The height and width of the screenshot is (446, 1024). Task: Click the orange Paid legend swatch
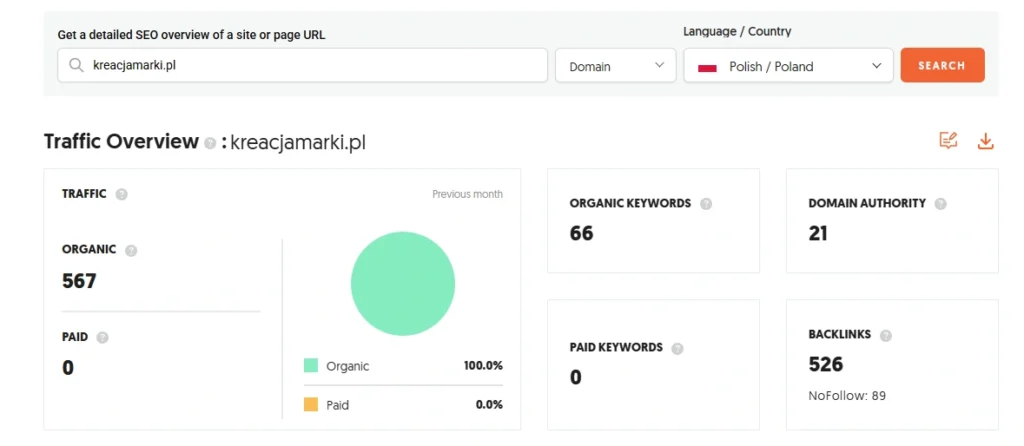[311, 405]
